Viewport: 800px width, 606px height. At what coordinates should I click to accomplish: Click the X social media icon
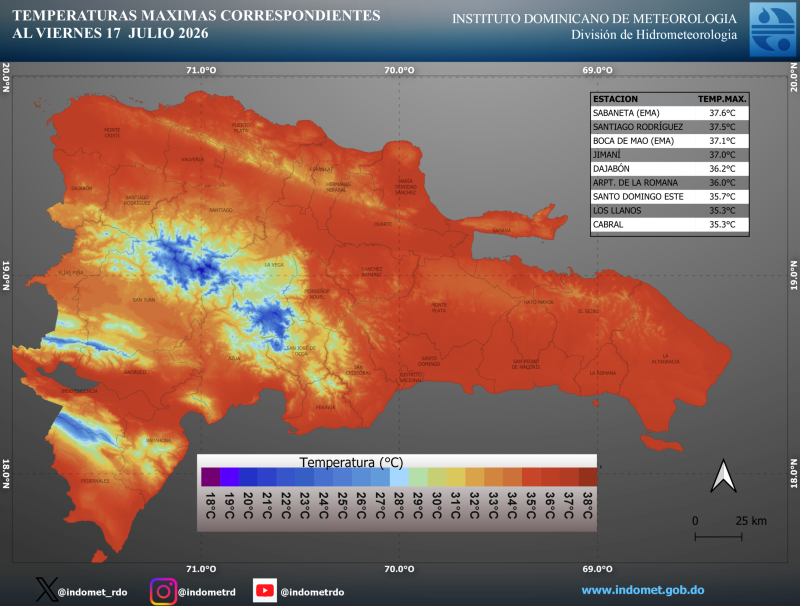(x=46, y=590)
